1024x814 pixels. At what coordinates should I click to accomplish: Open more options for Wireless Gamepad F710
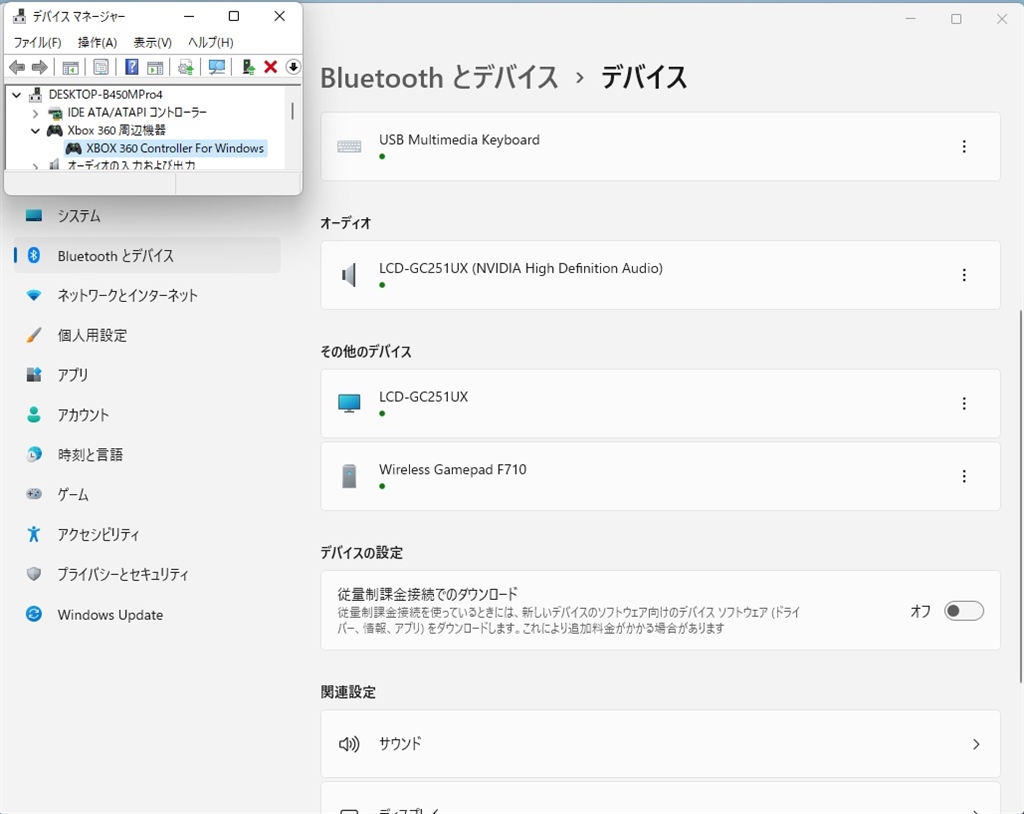(964, 476)
